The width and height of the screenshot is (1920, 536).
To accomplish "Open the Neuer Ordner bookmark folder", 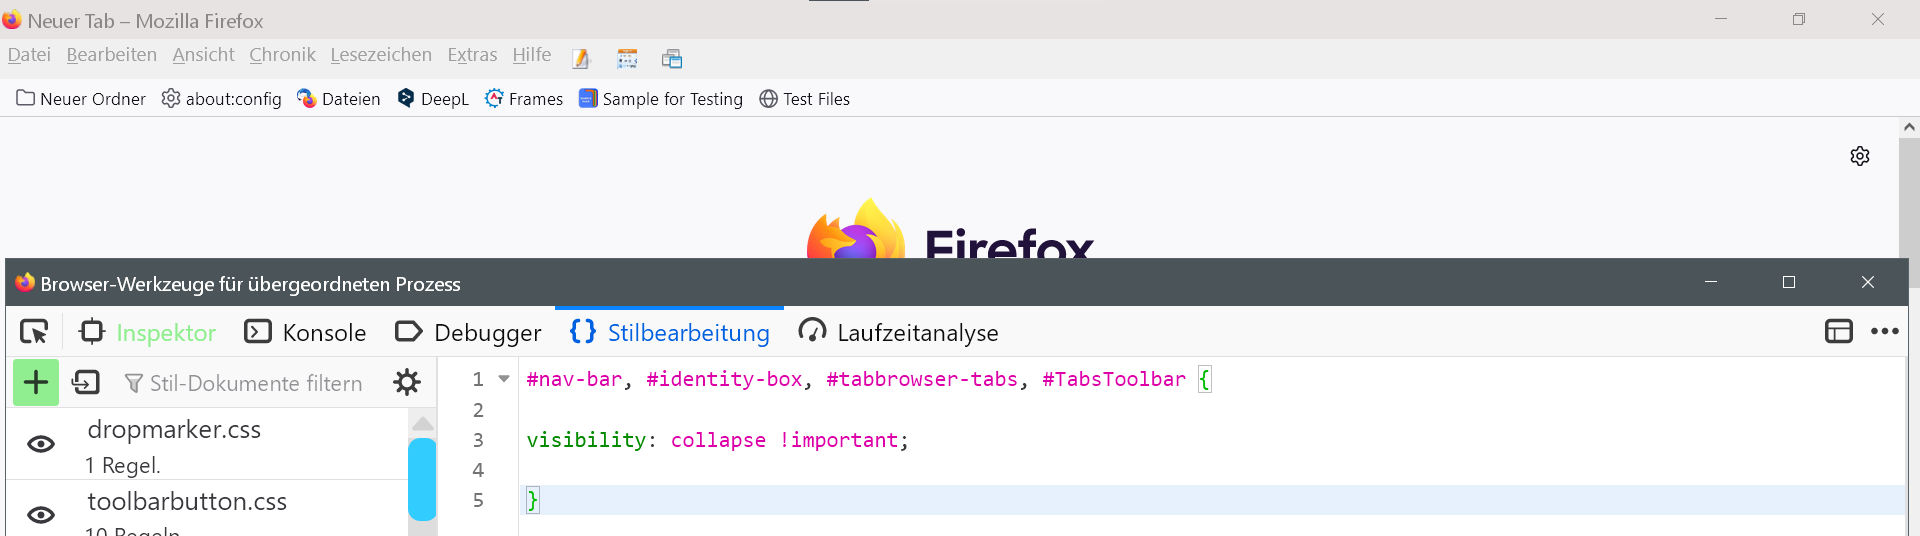I will pyautogui.click(x=81, y=99).
